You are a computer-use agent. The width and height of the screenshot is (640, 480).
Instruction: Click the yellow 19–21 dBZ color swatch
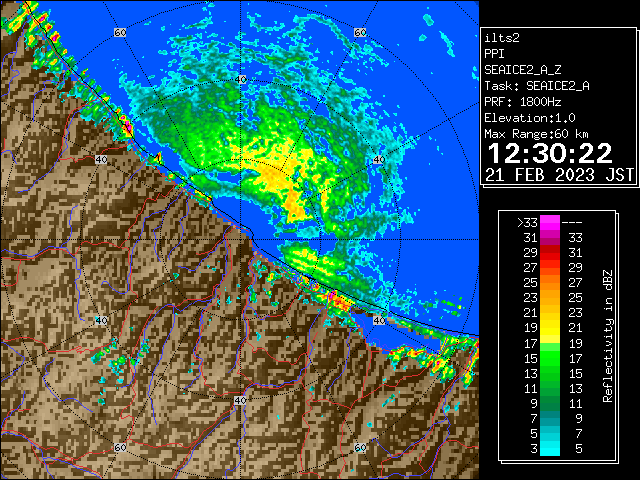[x=550, y=328]
